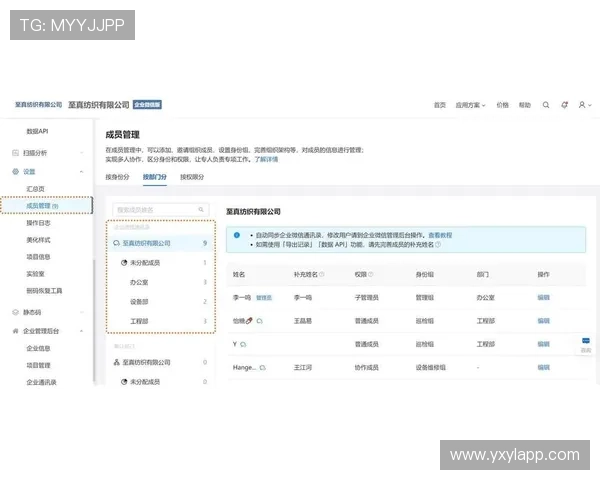Viewport: 600px width, 480px height.
Task: Open 数据API in the sidebar
Action: pos(37,131)
